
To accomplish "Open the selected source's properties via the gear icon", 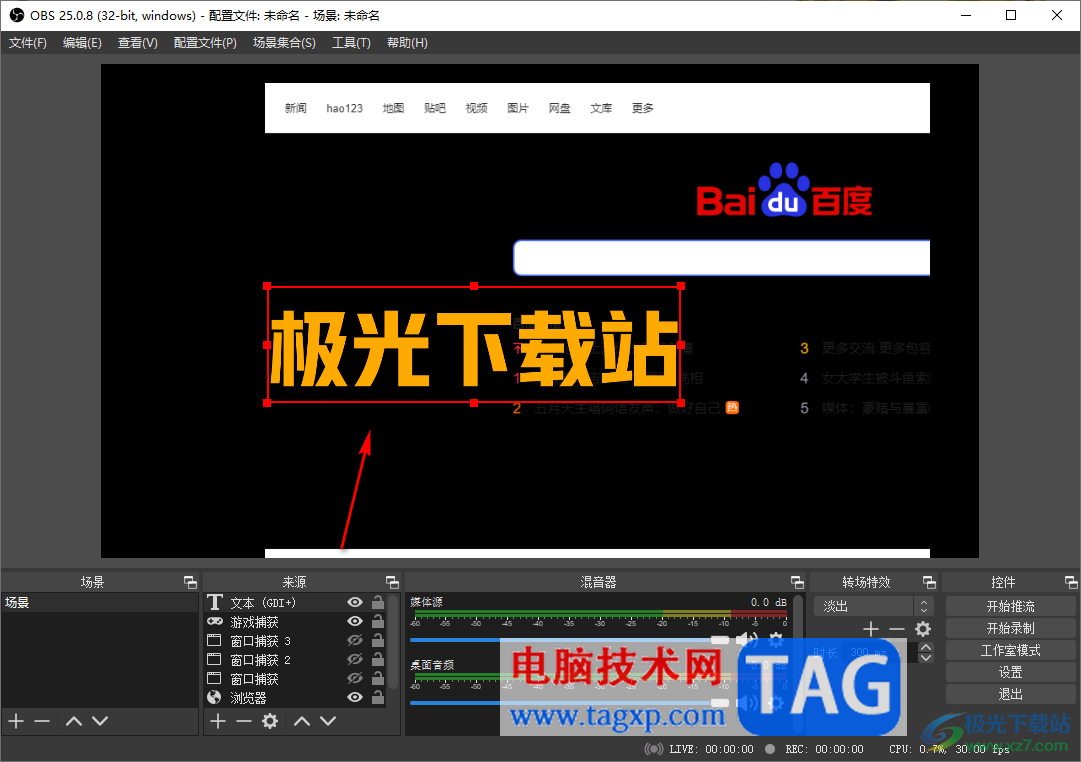I will [x=270, y=721].
